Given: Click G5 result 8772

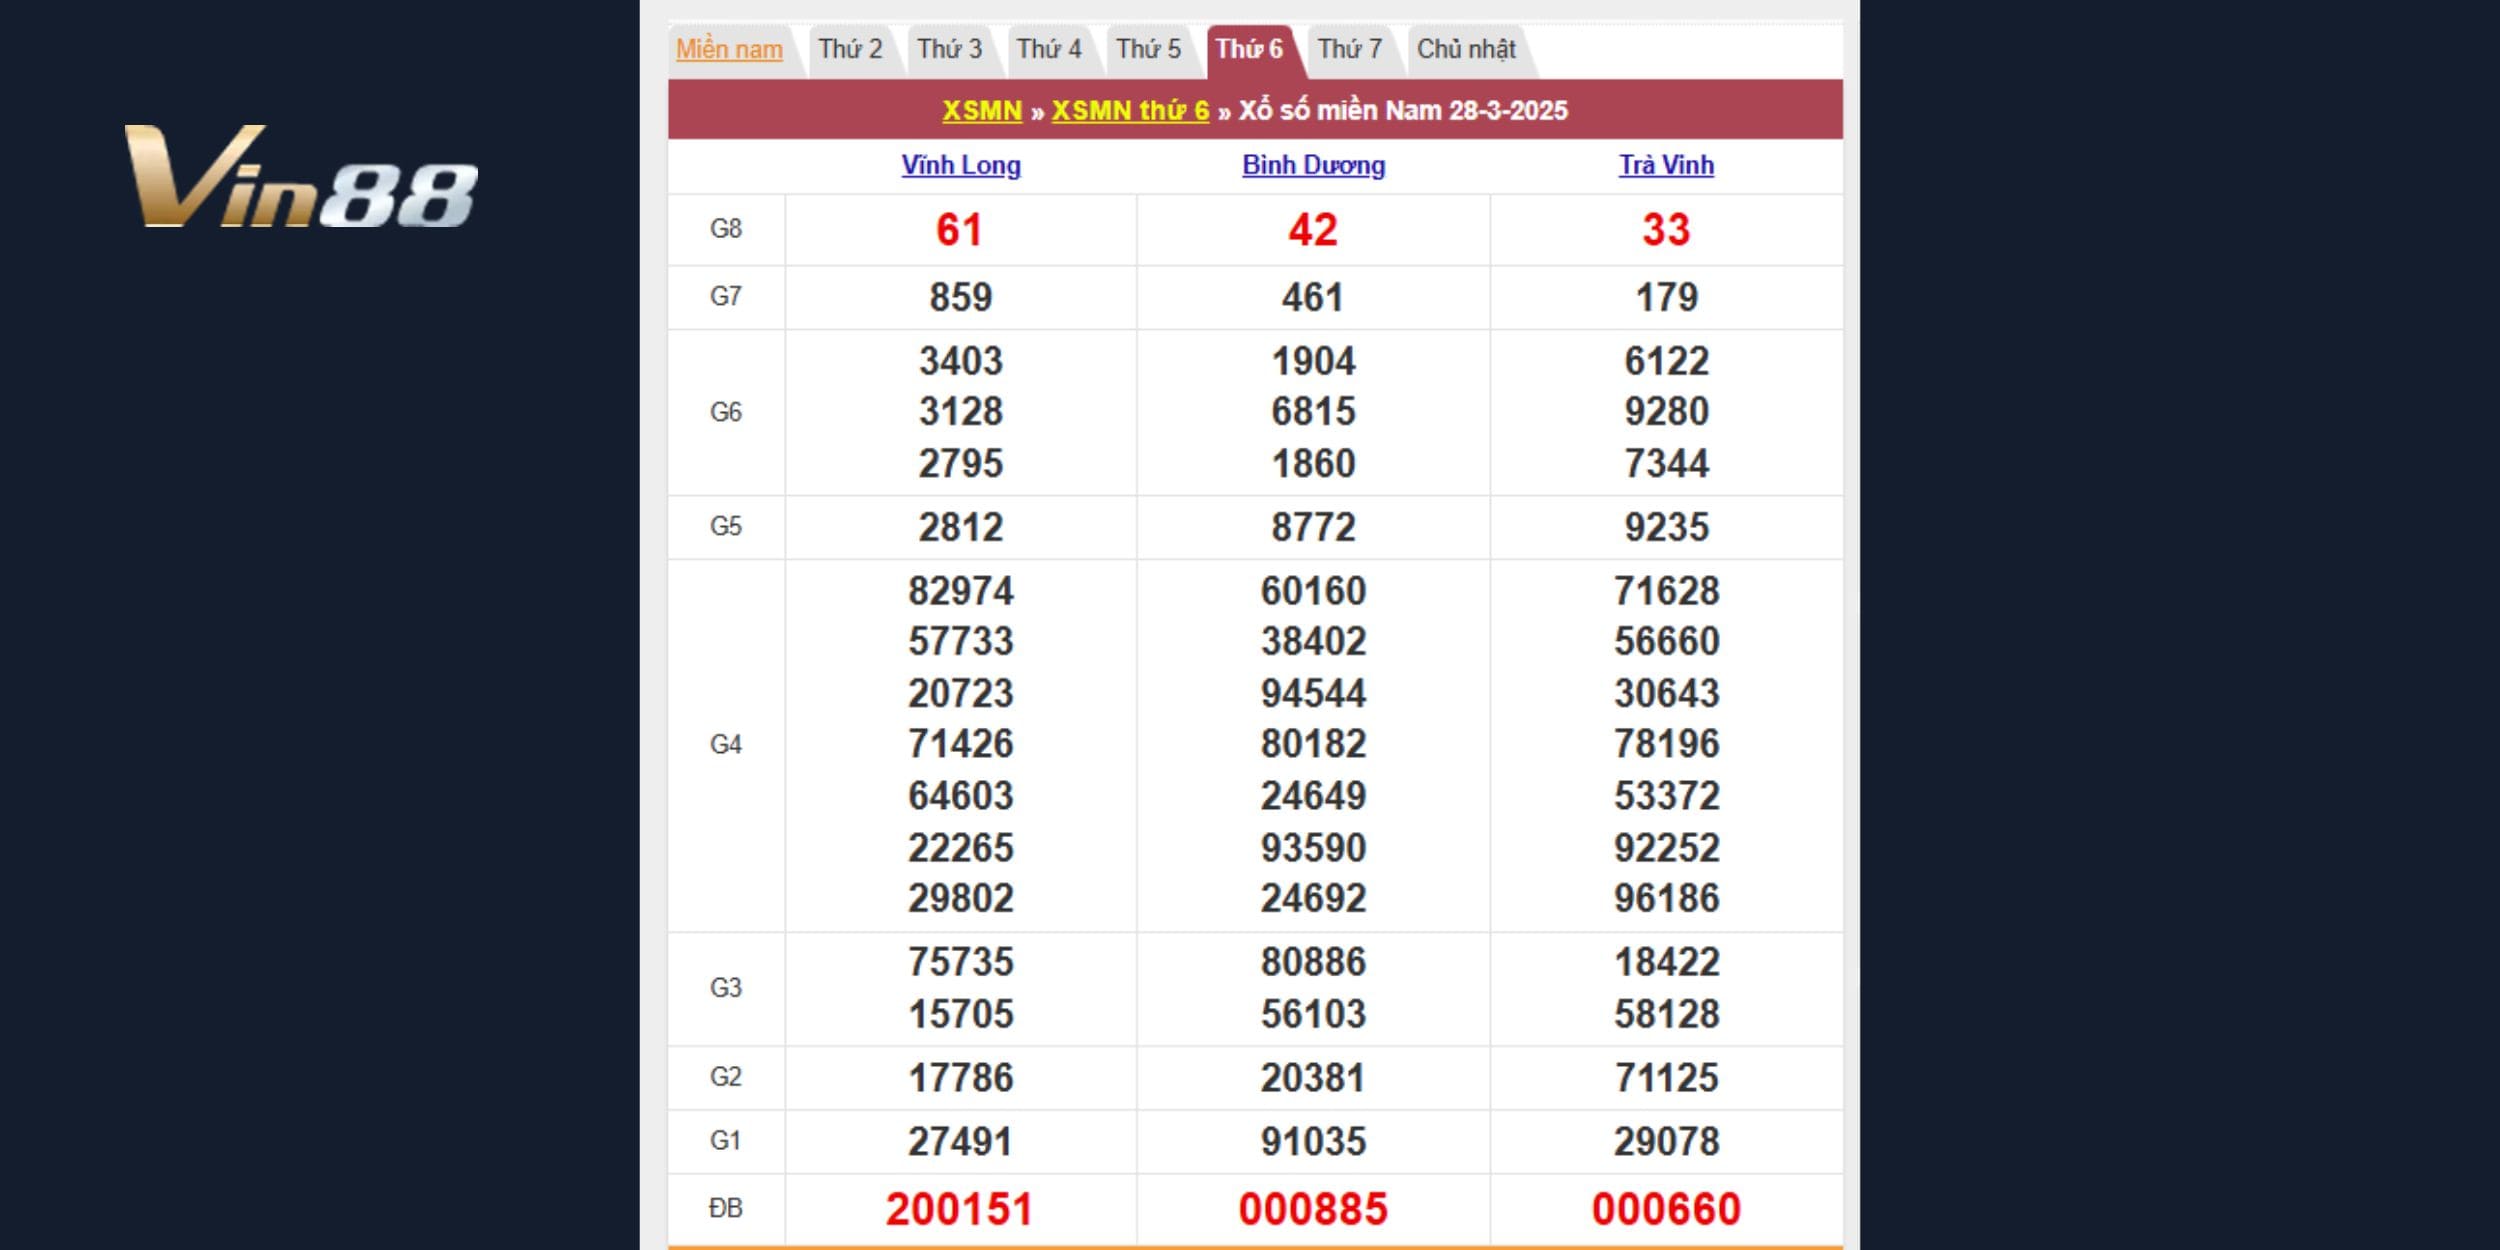Looking at the screenshot, I should [x=1313, y=527].
